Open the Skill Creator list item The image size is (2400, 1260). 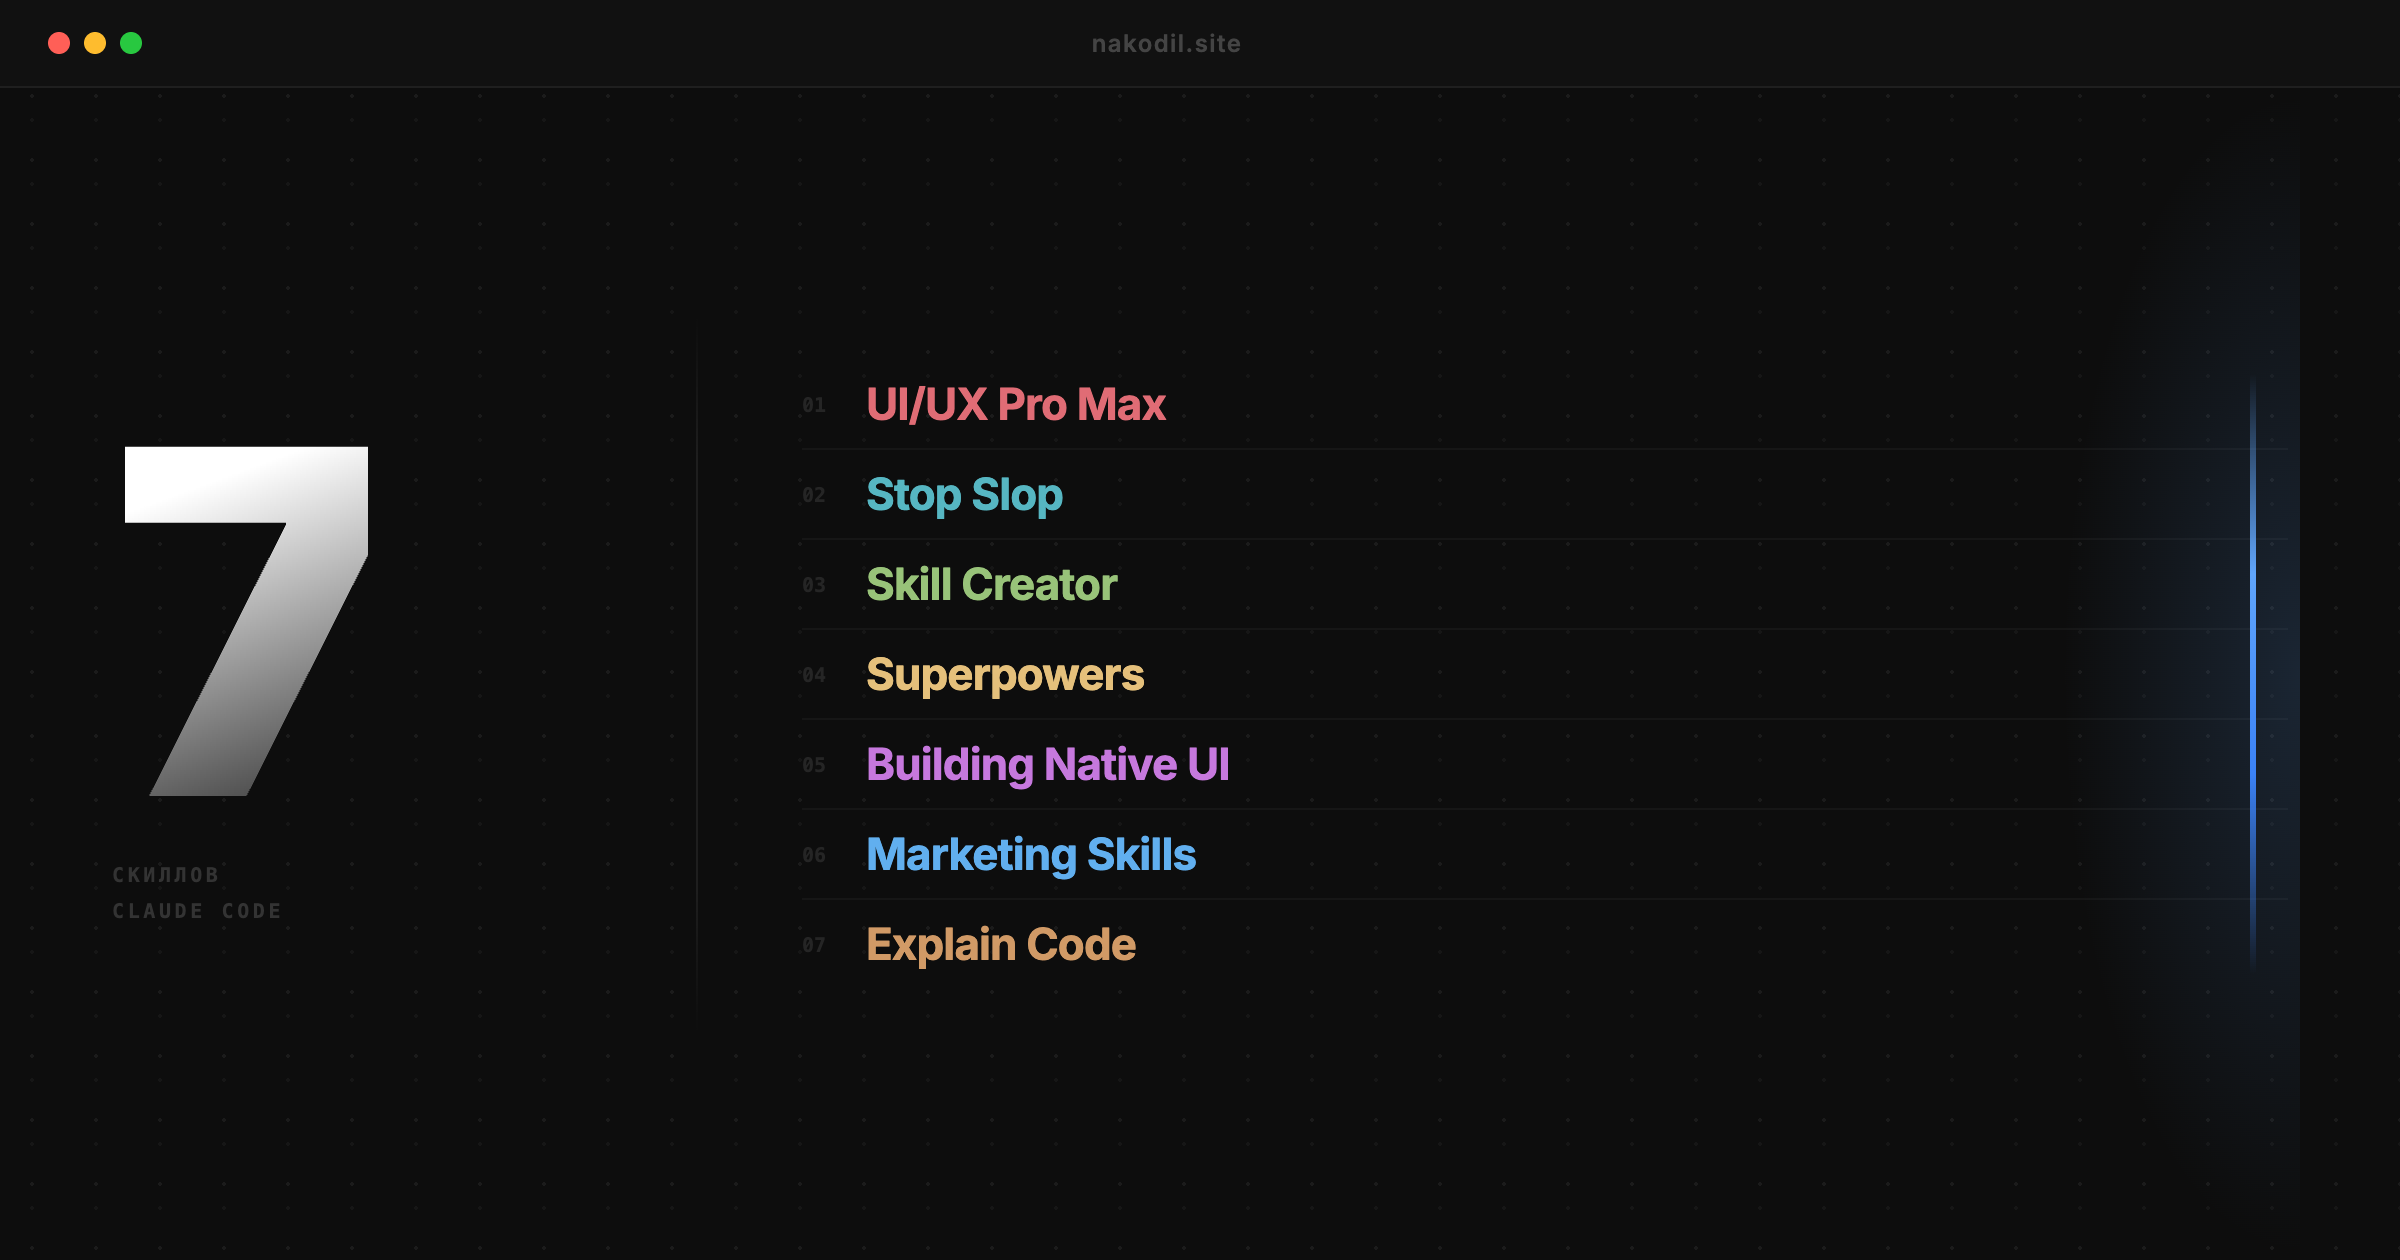[991, 585]
